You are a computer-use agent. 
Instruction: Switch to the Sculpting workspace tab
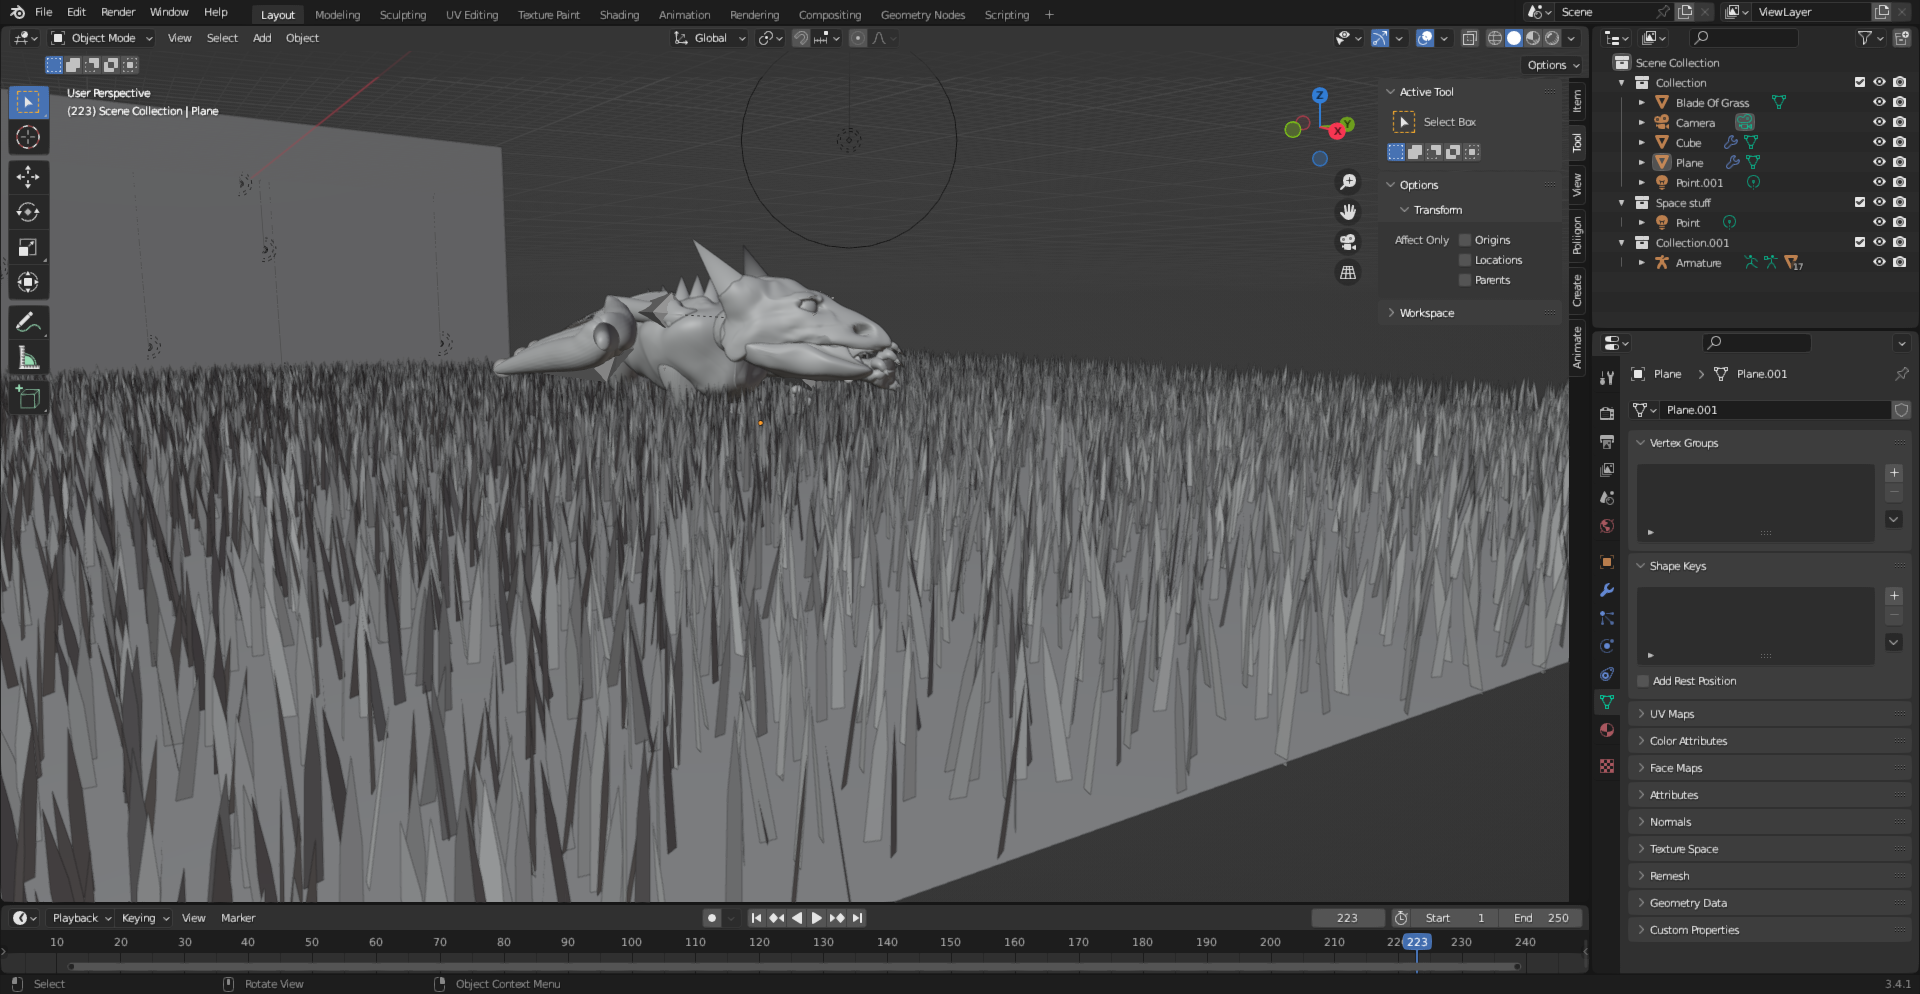click(x=402, y=15)
